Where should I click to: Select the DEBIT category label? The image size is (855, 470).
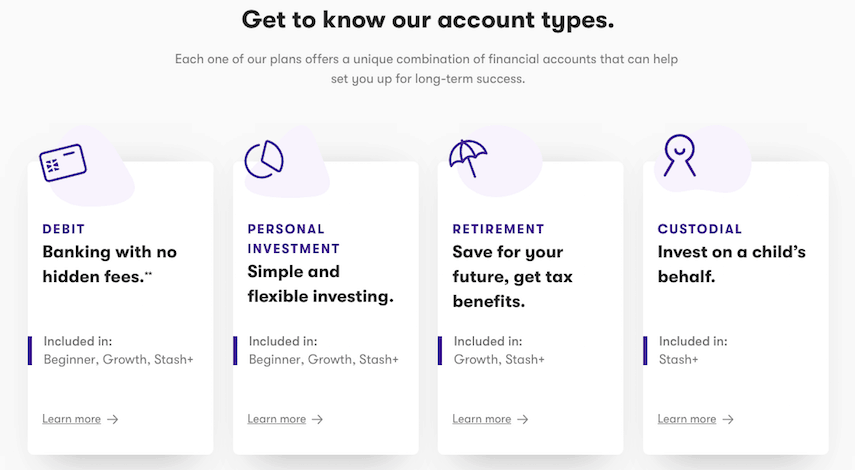tap(64, 229)
